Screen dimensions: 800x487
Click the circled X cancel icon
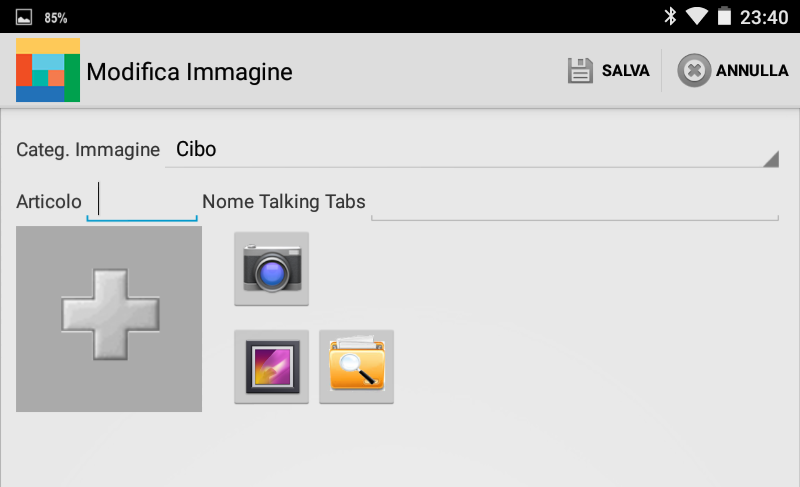click(x=694, y=71)
